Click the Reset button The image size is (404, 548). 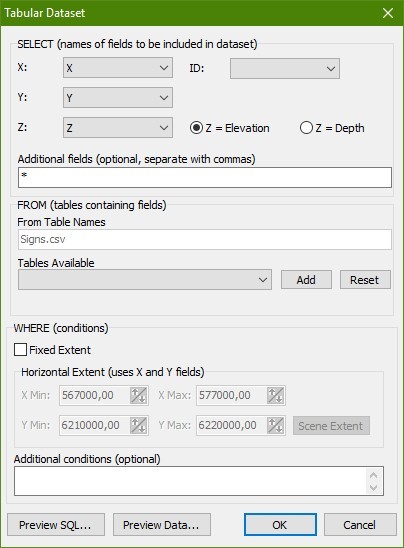[x=365, y=280]
